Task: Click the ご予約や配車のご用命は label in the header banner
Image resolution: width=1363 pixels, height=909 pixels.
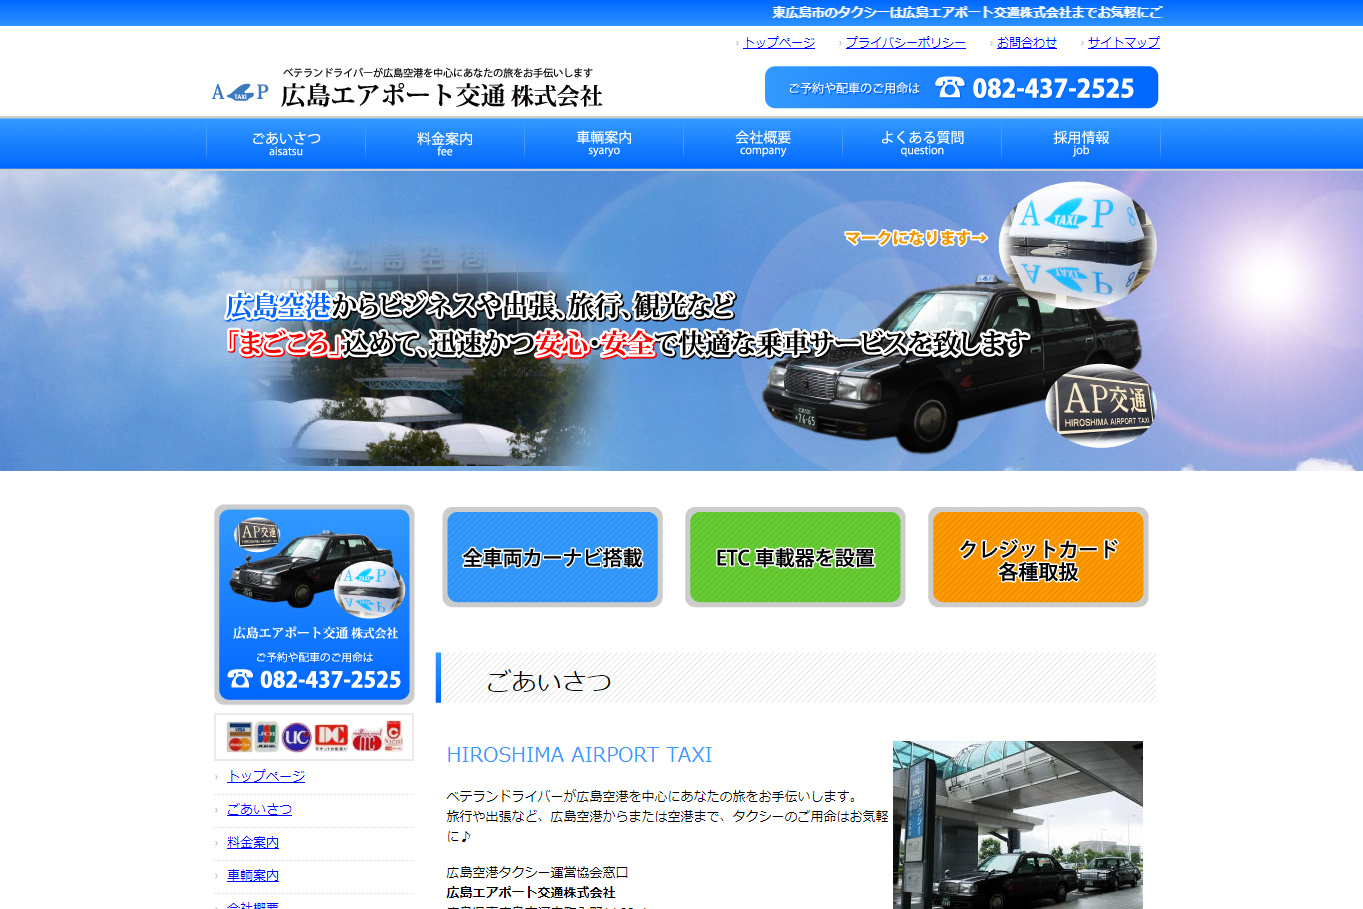Action: tap(854, 88)
